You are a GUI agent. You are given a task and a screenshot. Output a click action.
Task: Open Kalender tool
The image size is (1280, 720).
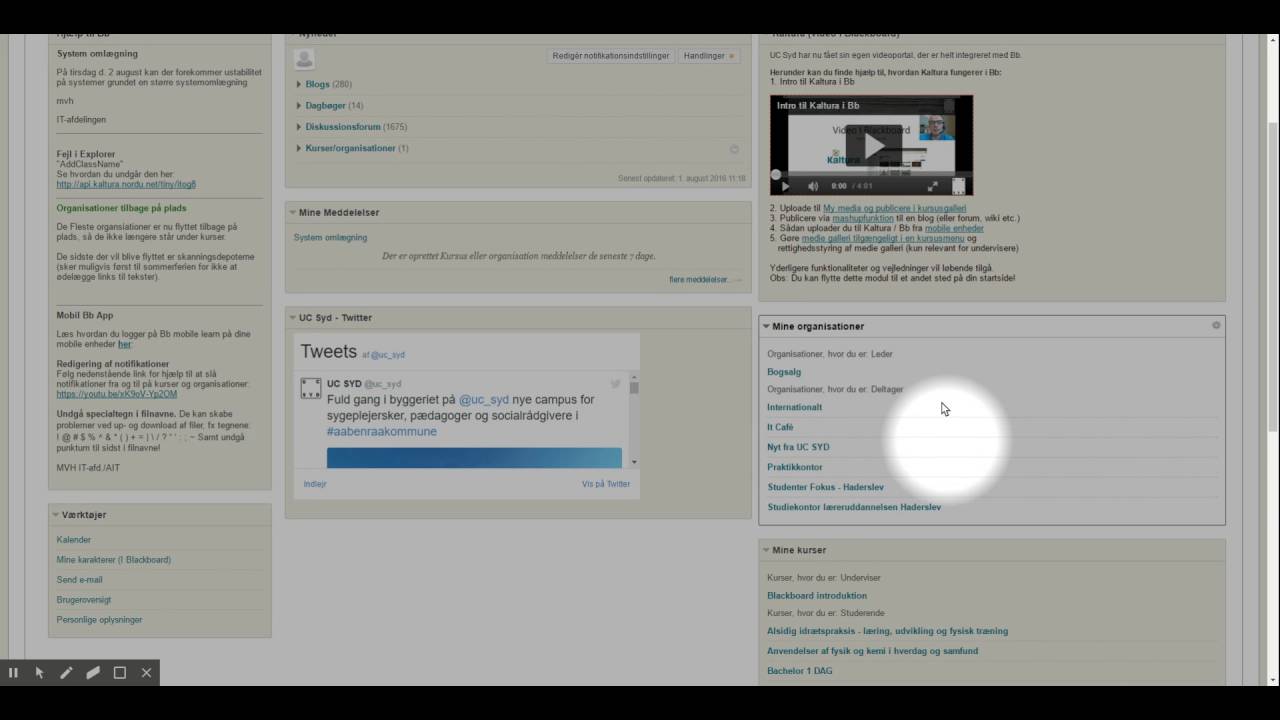(x=74, y=540)
